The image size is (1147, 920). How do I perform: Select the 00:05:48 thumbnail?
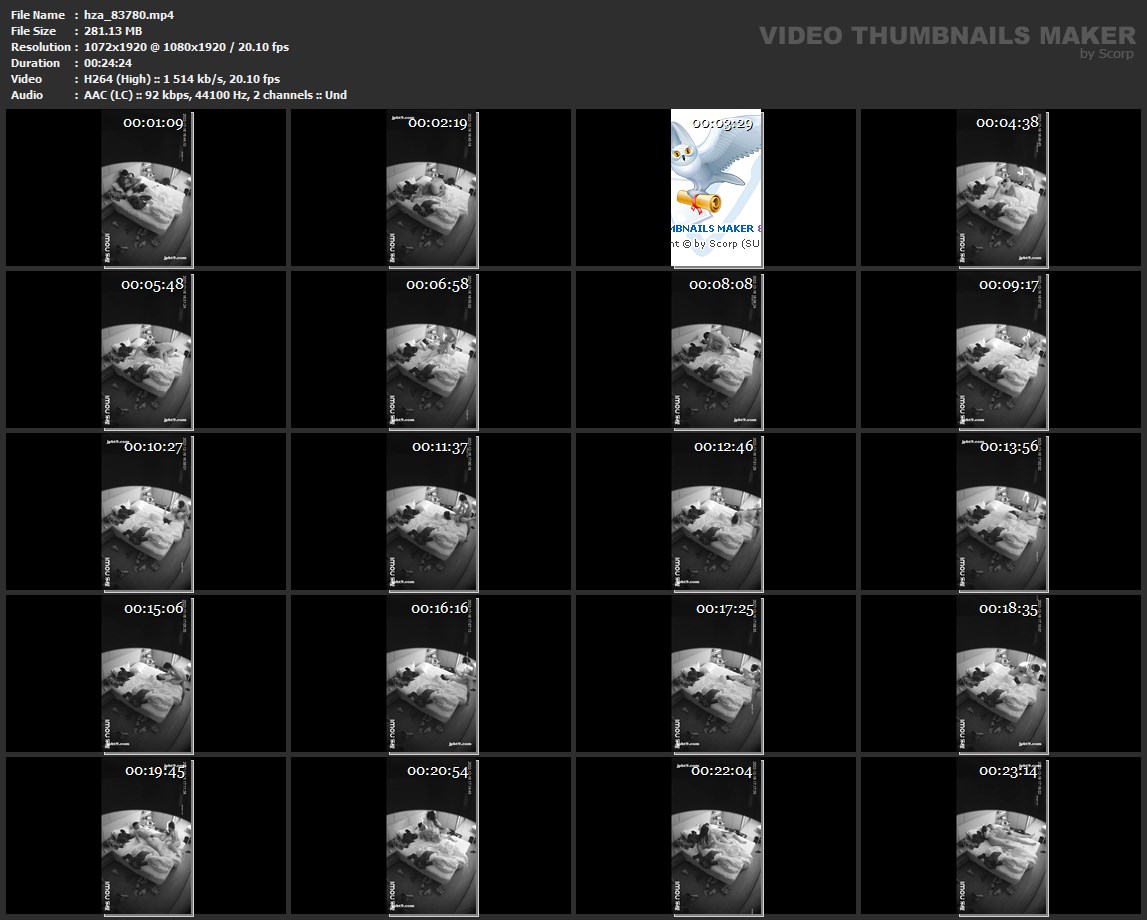[147, 350]
